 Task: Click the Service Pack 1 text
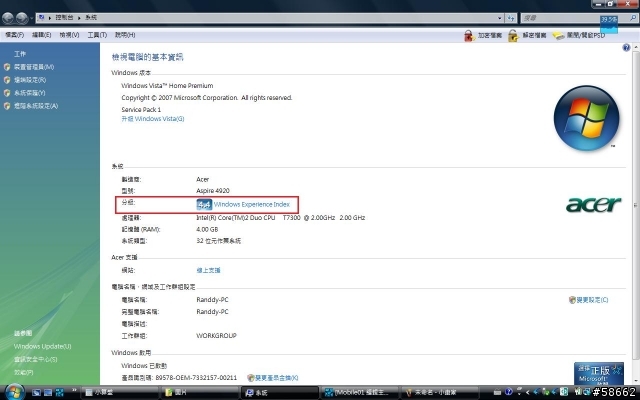coord(141,109)
